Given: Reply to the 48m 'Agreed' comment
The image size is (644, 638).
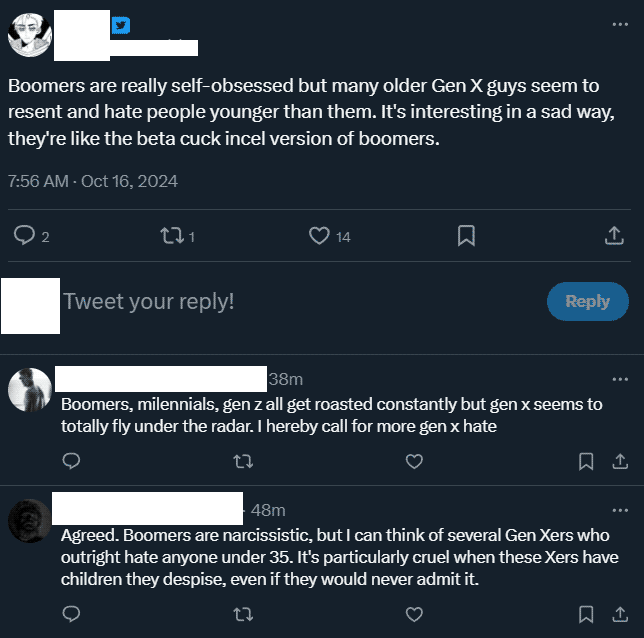Looking at the screenshot, I should [x=71, y=613].
